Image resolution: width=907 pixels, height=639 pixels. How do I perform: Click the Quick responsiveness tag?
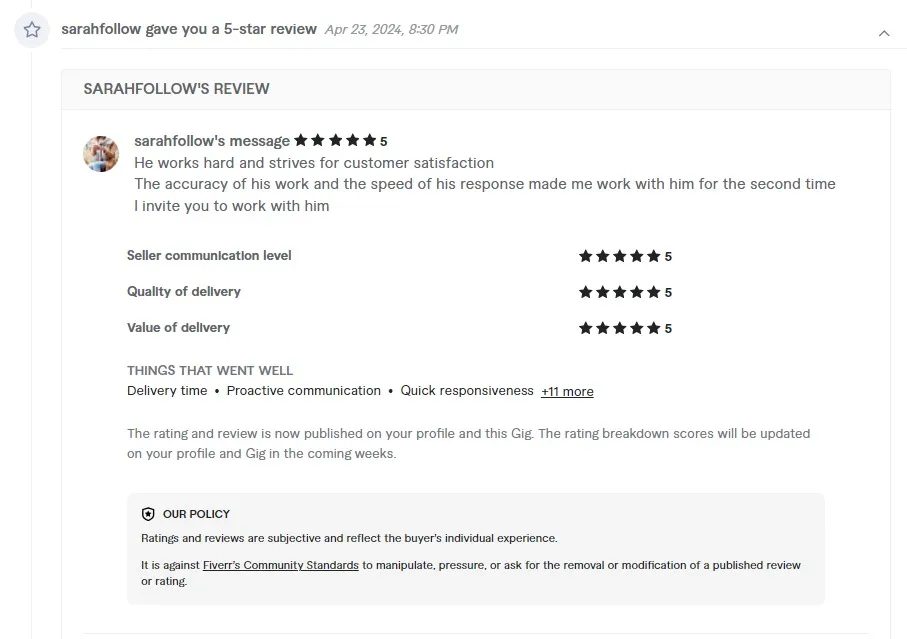coord(465,391)
